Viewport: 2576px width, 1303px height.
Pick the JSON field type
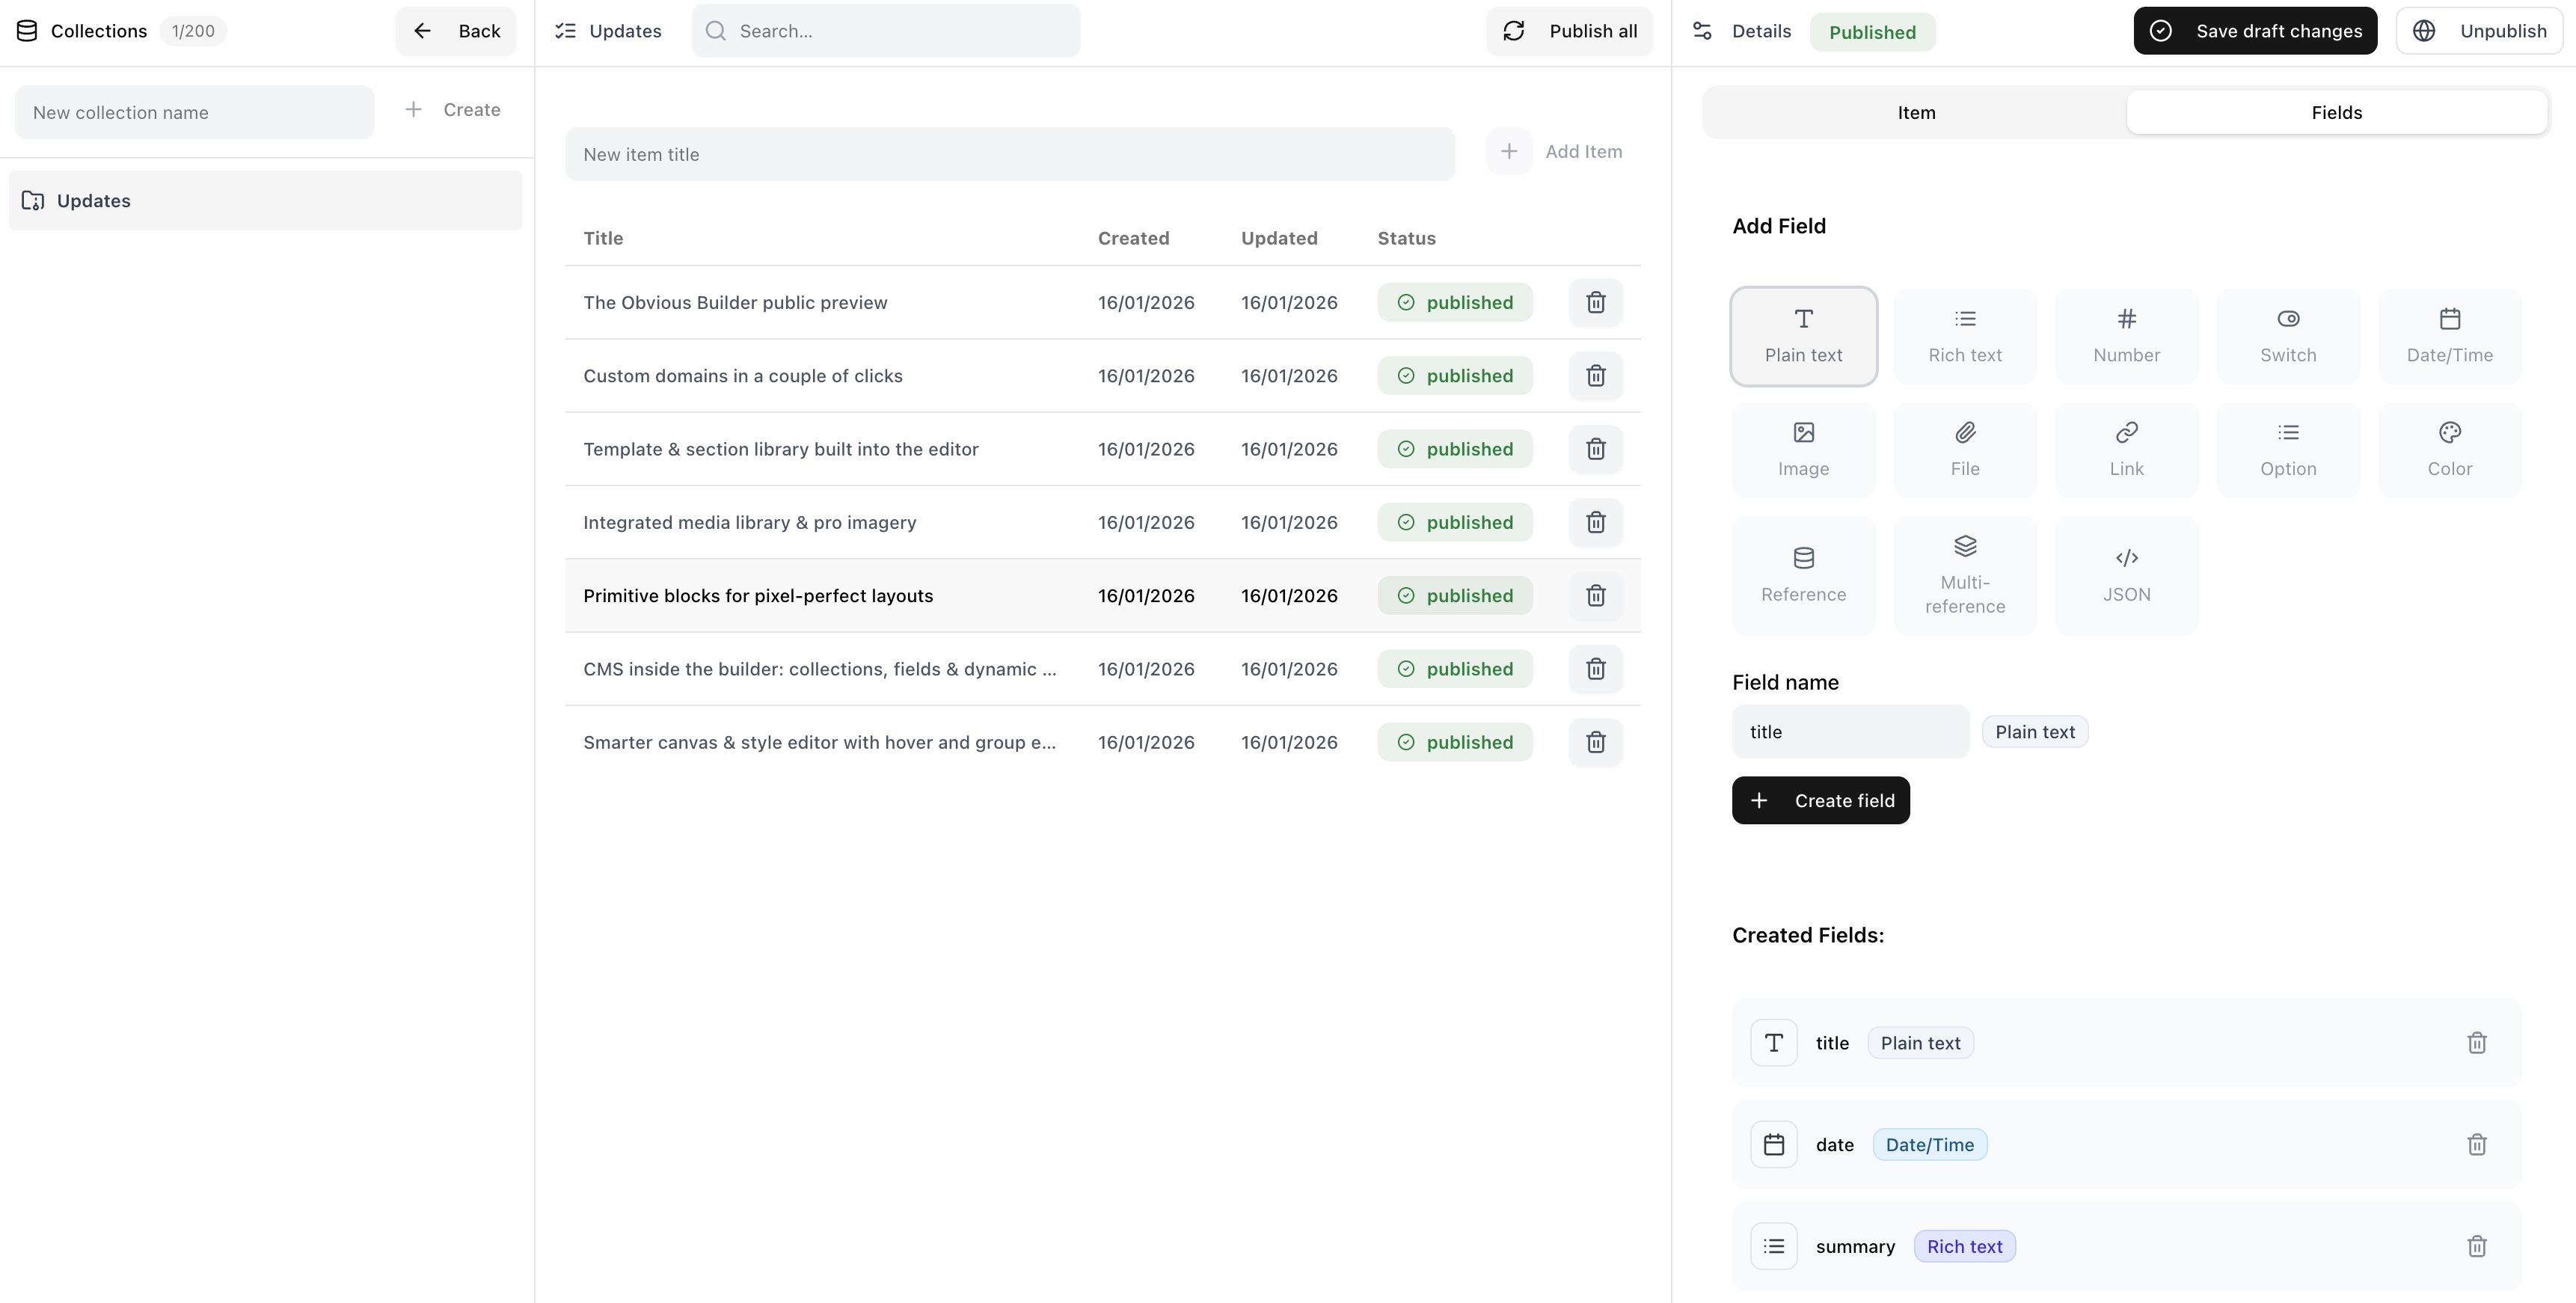click(2126, 575)
